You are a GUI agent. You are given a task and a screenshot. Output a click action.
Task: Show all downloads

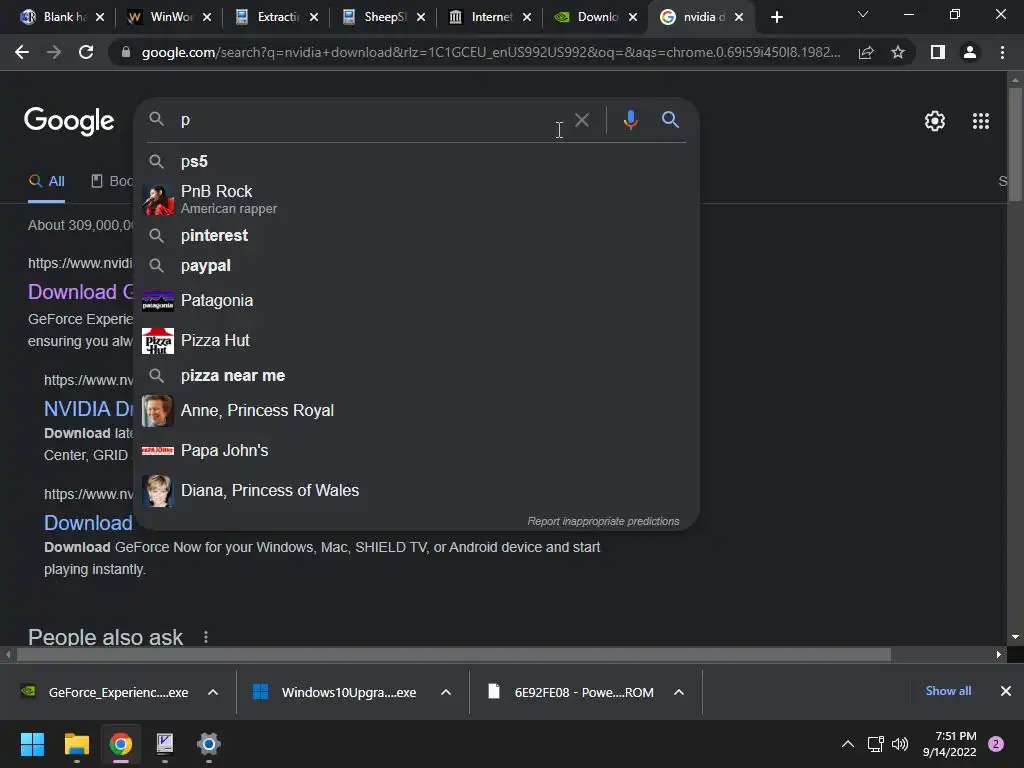(x=948, y=691)
